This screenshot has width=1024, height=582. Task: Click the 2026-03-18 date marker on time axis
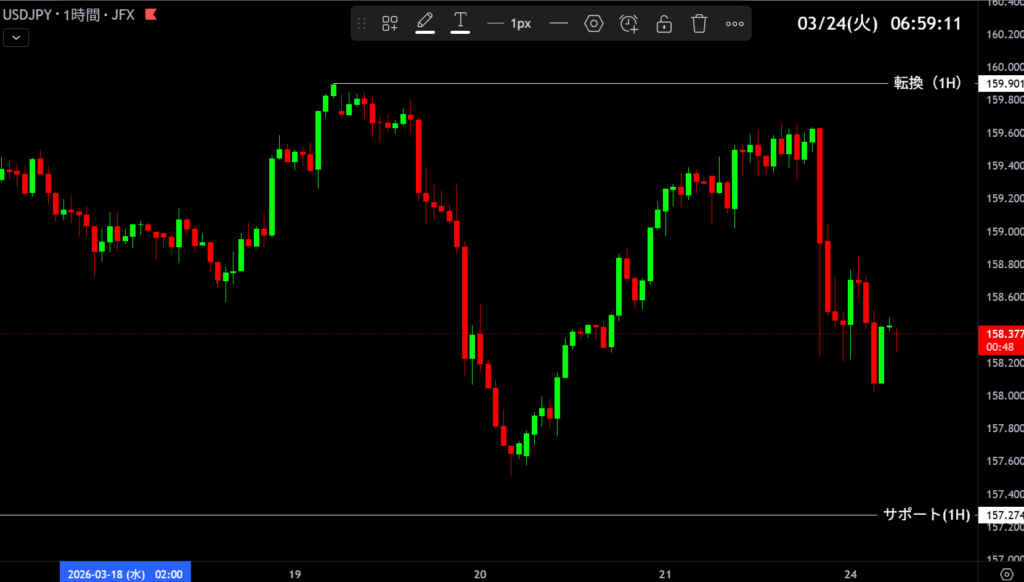[125, 574]
